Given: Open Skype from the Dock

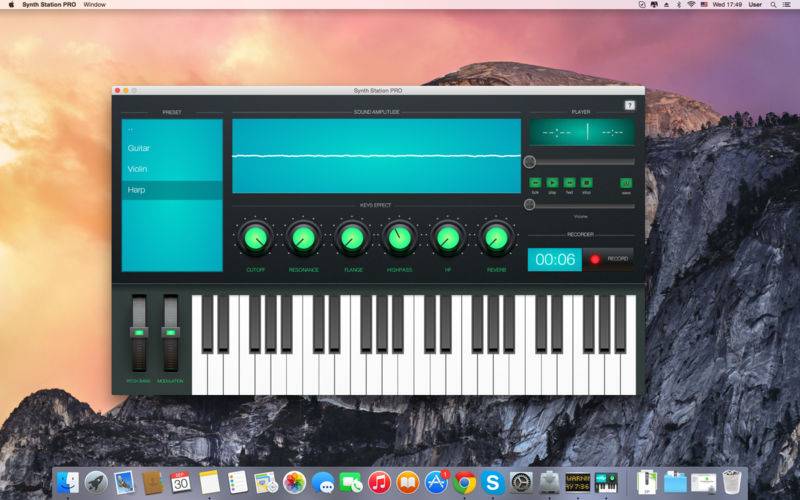Looking at the screenshot, I should [x=493, y=482].
